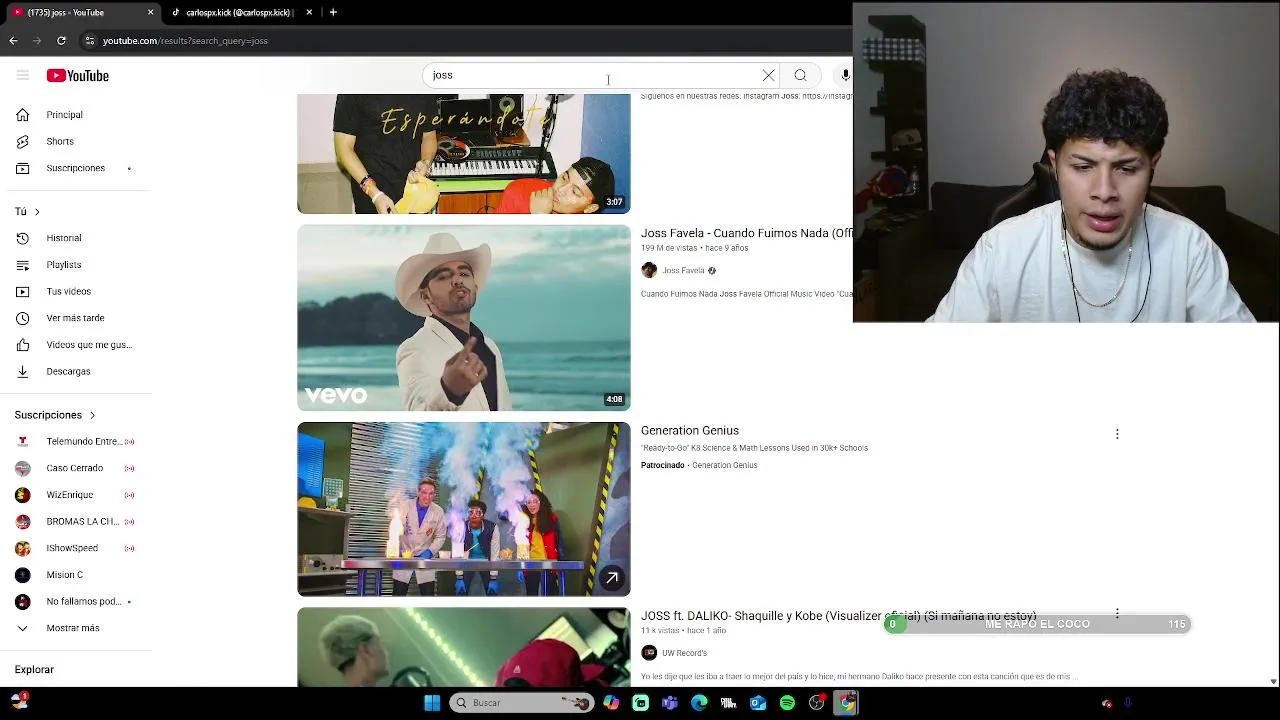Screen dimensions: 1280x720
Task: Expand the Suscripciones header chevron
Action: click(x=92, y=415)
